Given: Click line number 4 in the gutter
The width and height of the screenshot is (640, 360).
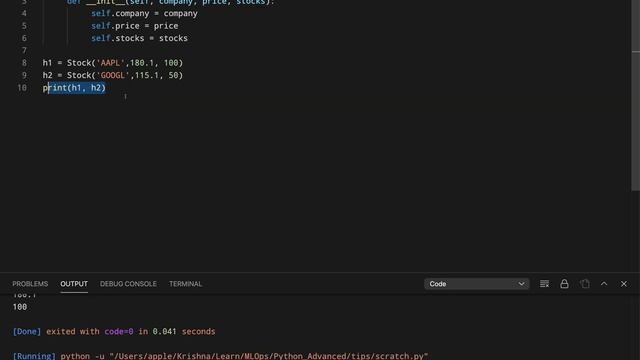Looking at the screenshot, I should (24, 13).
